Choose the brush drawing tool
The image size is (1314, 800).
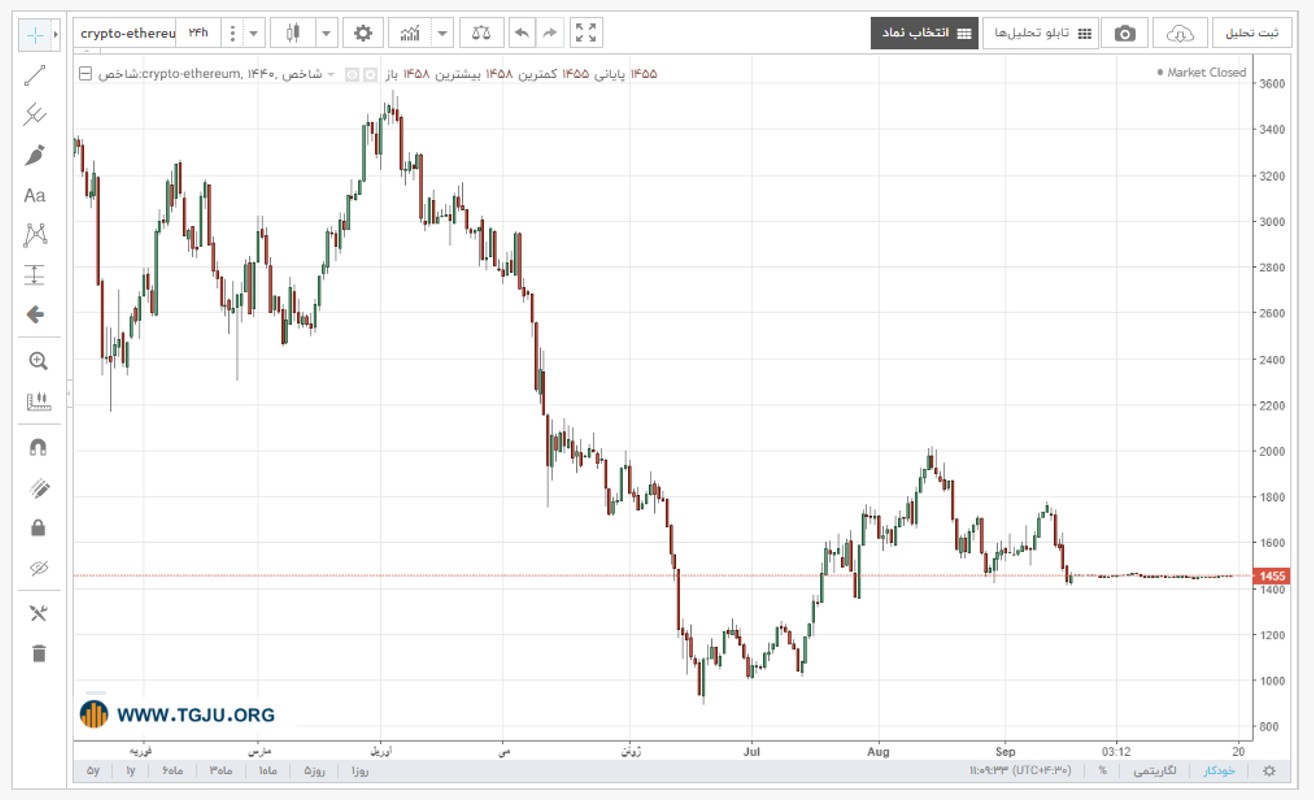click(35, 155)
